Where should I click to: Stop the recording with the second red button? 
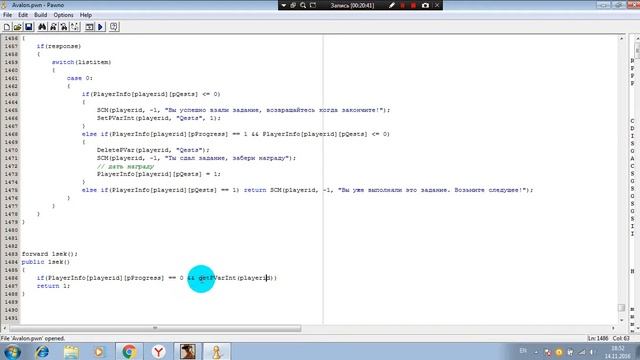(x=413, y=5)
